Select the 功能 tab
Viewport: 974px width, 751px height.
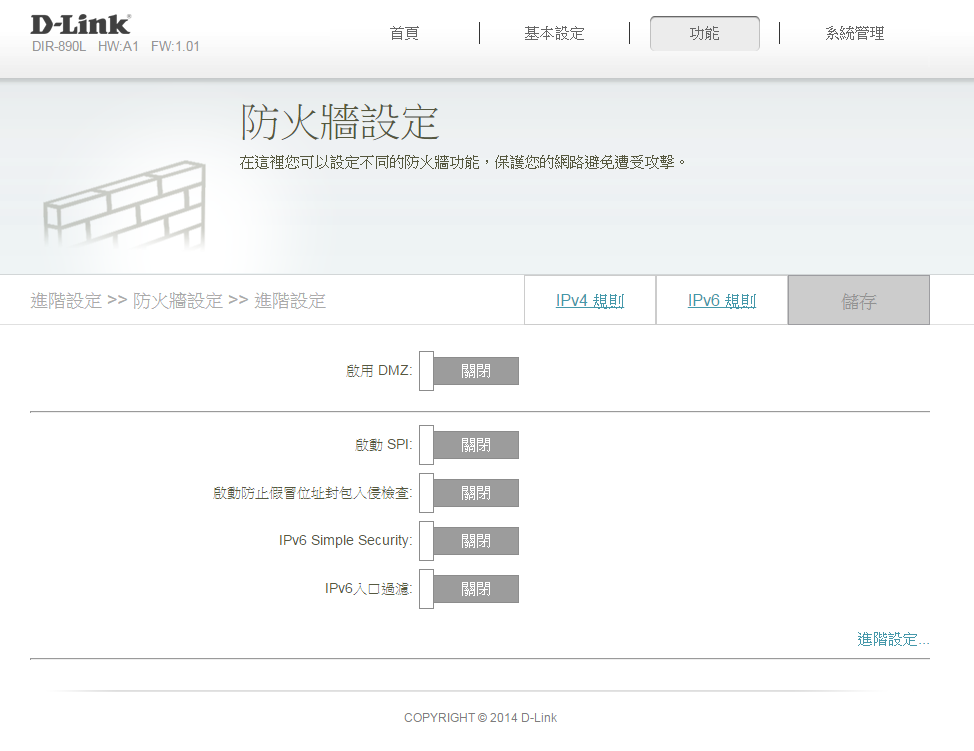(704, 34)
